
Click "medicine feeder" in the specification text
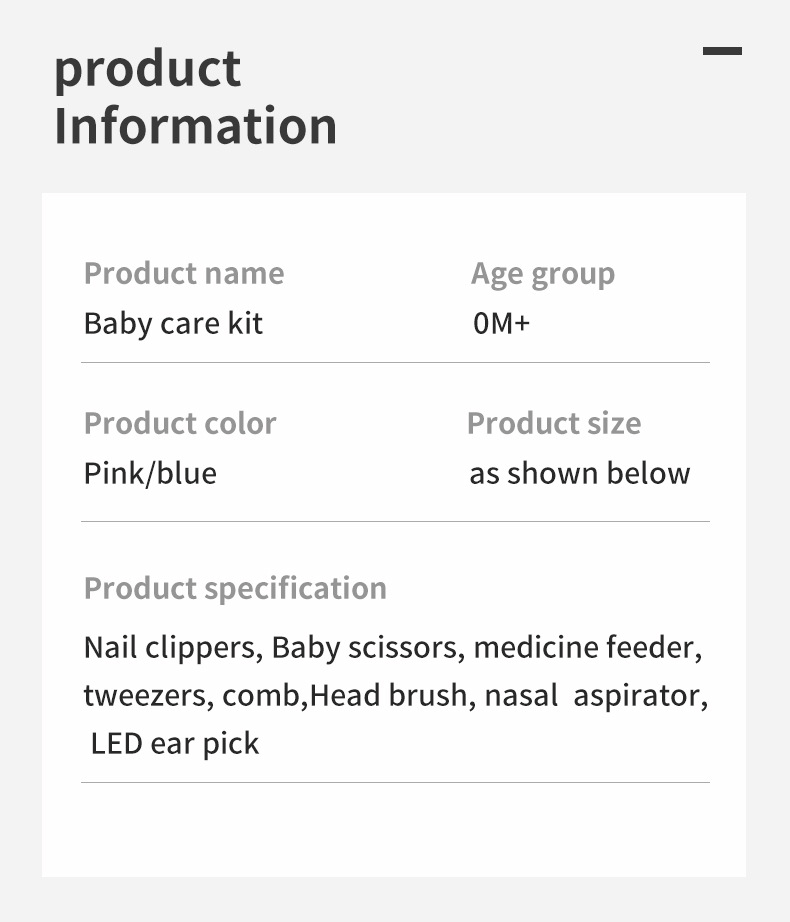(586, 647)
